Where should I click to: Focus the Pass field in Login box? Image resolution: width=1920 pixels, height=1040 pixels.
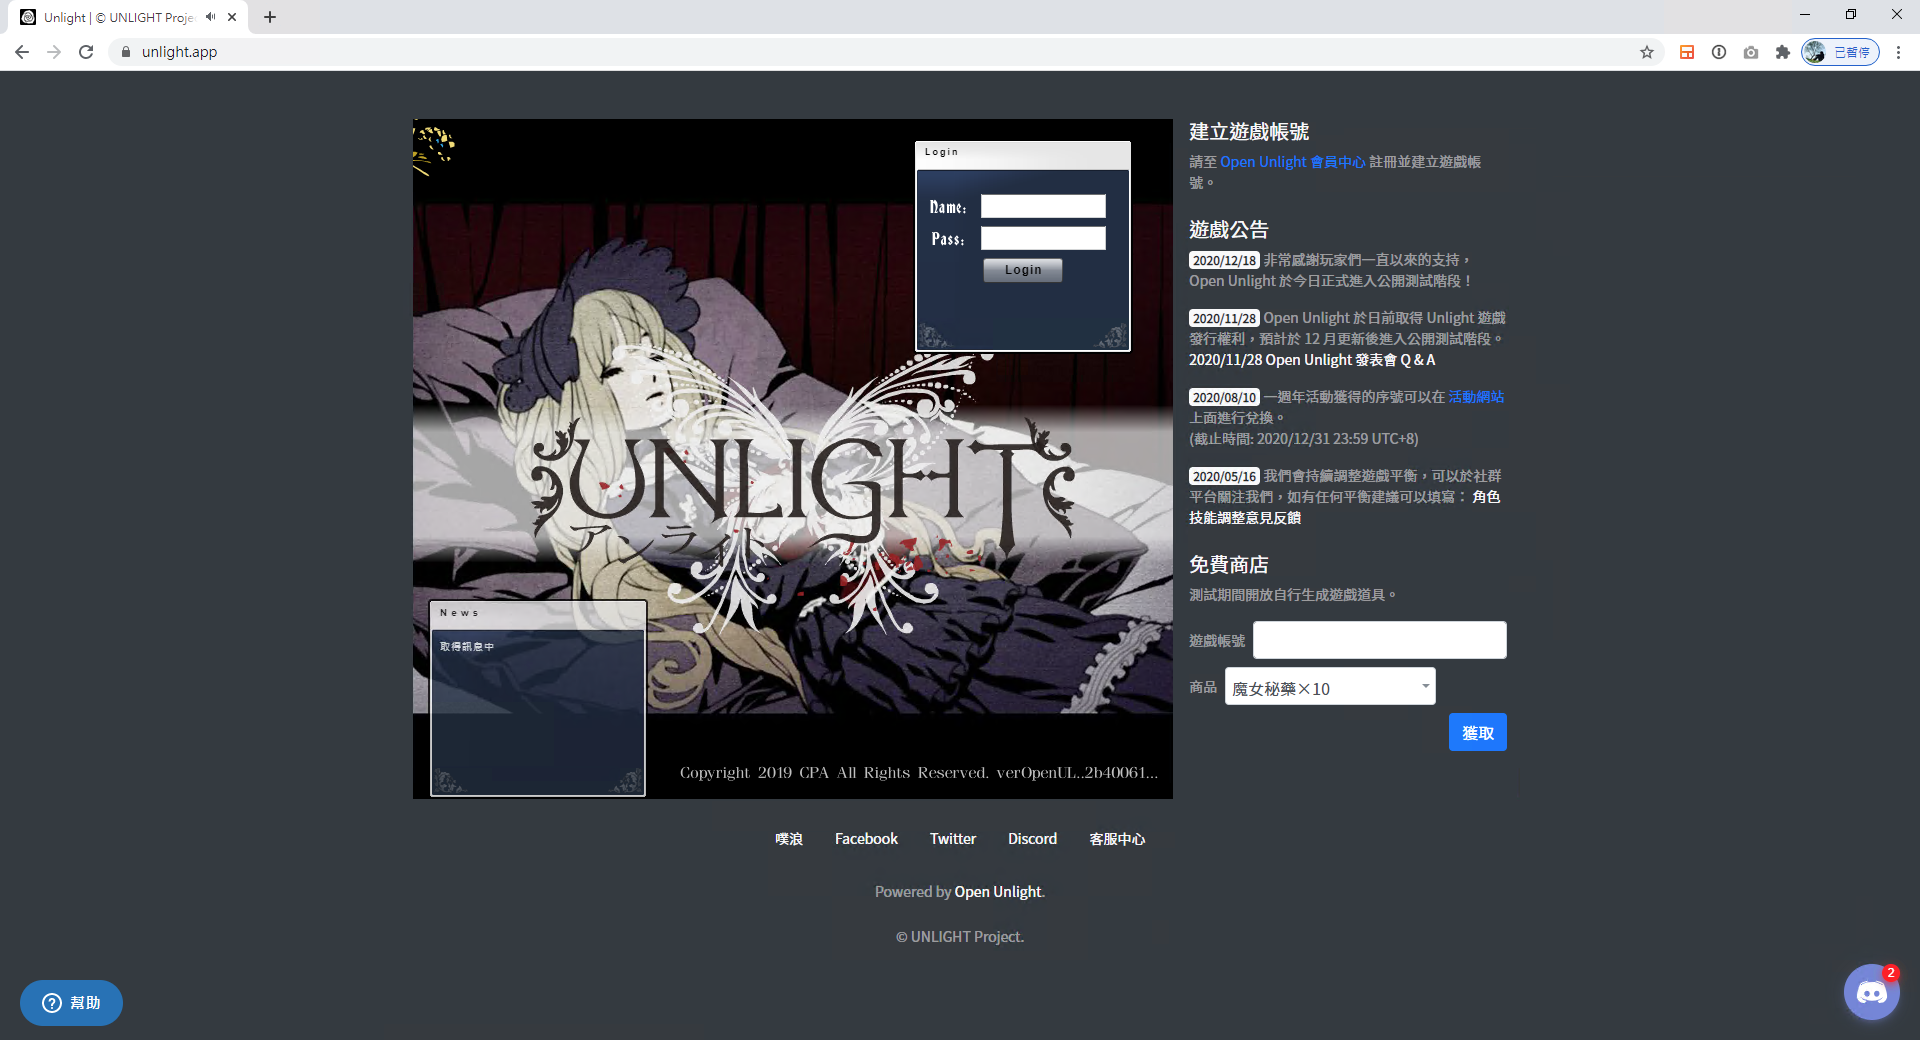[x=1043, y=238]
